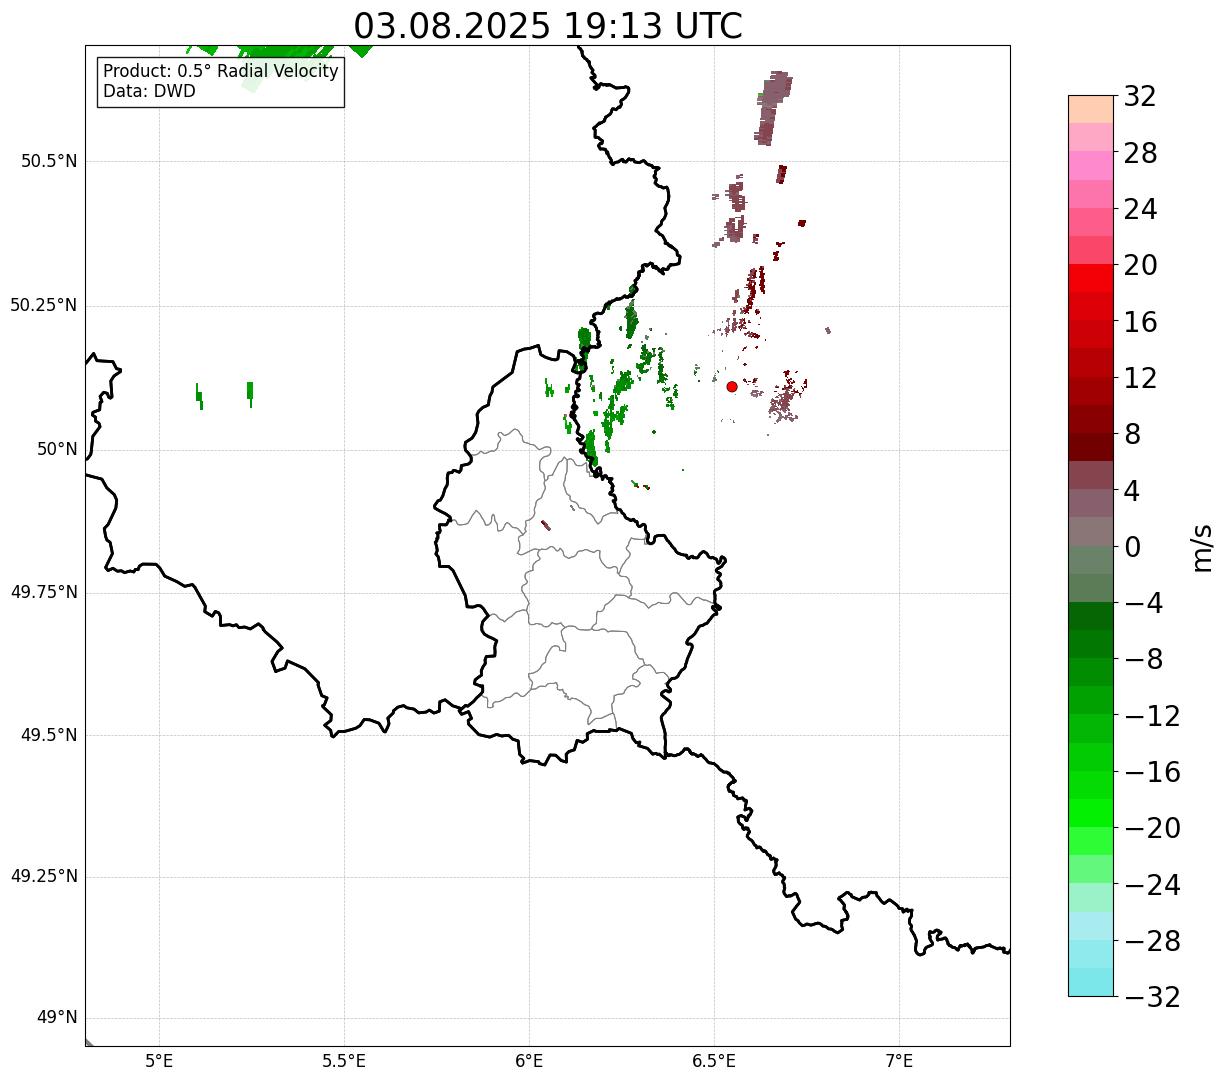Image resolution: width=1225 pixels, height=1081 pixels.
Task: Click the colorbar tick label 16
Action: [1140, 322]
